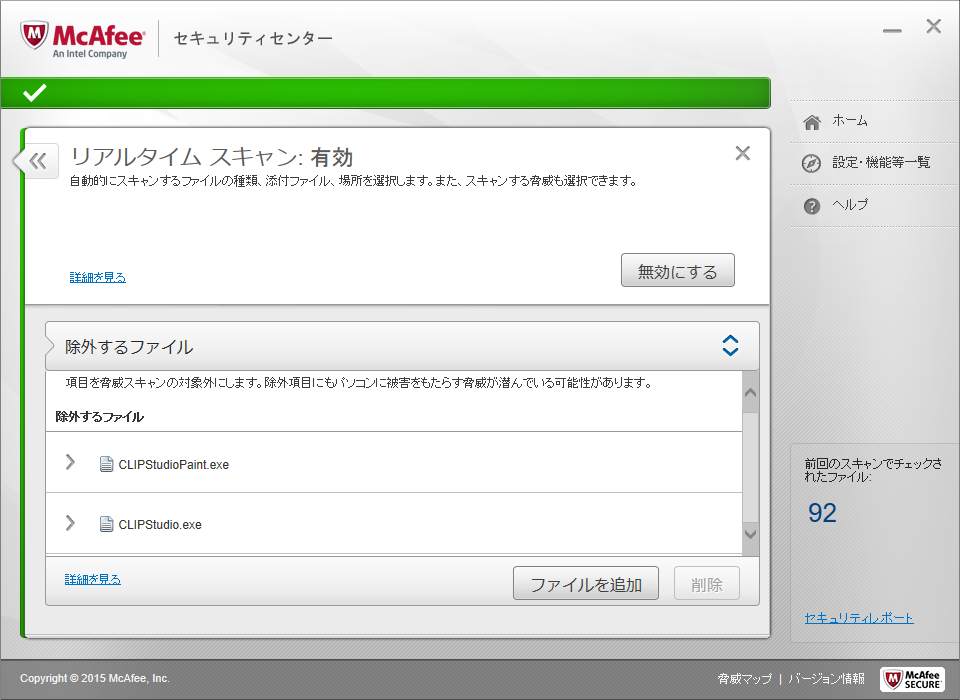Select the CLIPStudio.exe file name

[x=160, y=525]
